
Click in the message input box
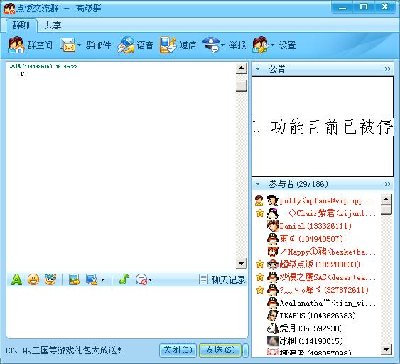127,312
